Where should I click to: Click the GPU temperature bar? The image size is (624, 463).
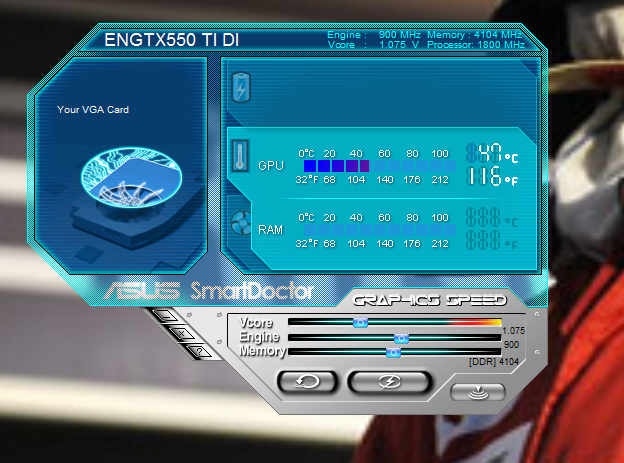[x=380, y=166]
